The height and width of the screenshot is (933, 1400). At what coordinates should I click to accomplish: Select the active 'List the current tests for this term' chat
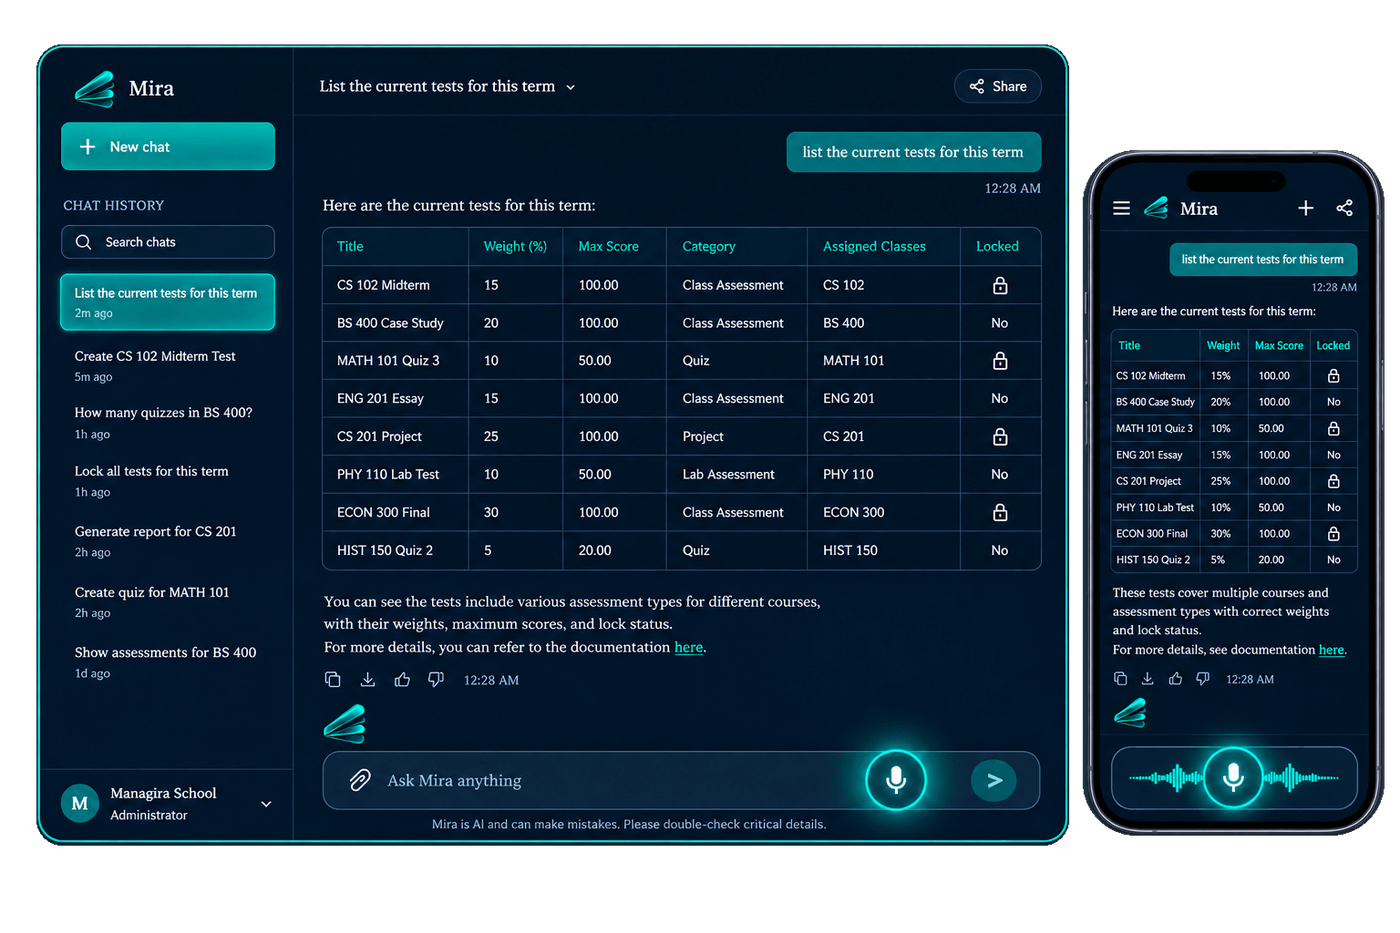(168, 302)
